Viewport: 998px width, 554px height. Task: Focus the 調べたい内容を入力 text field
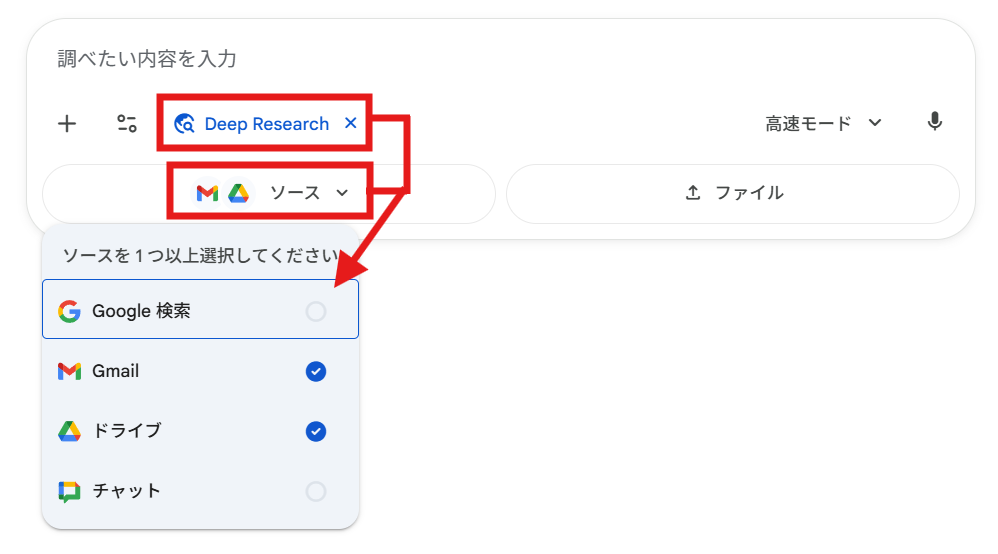point(500,59)
